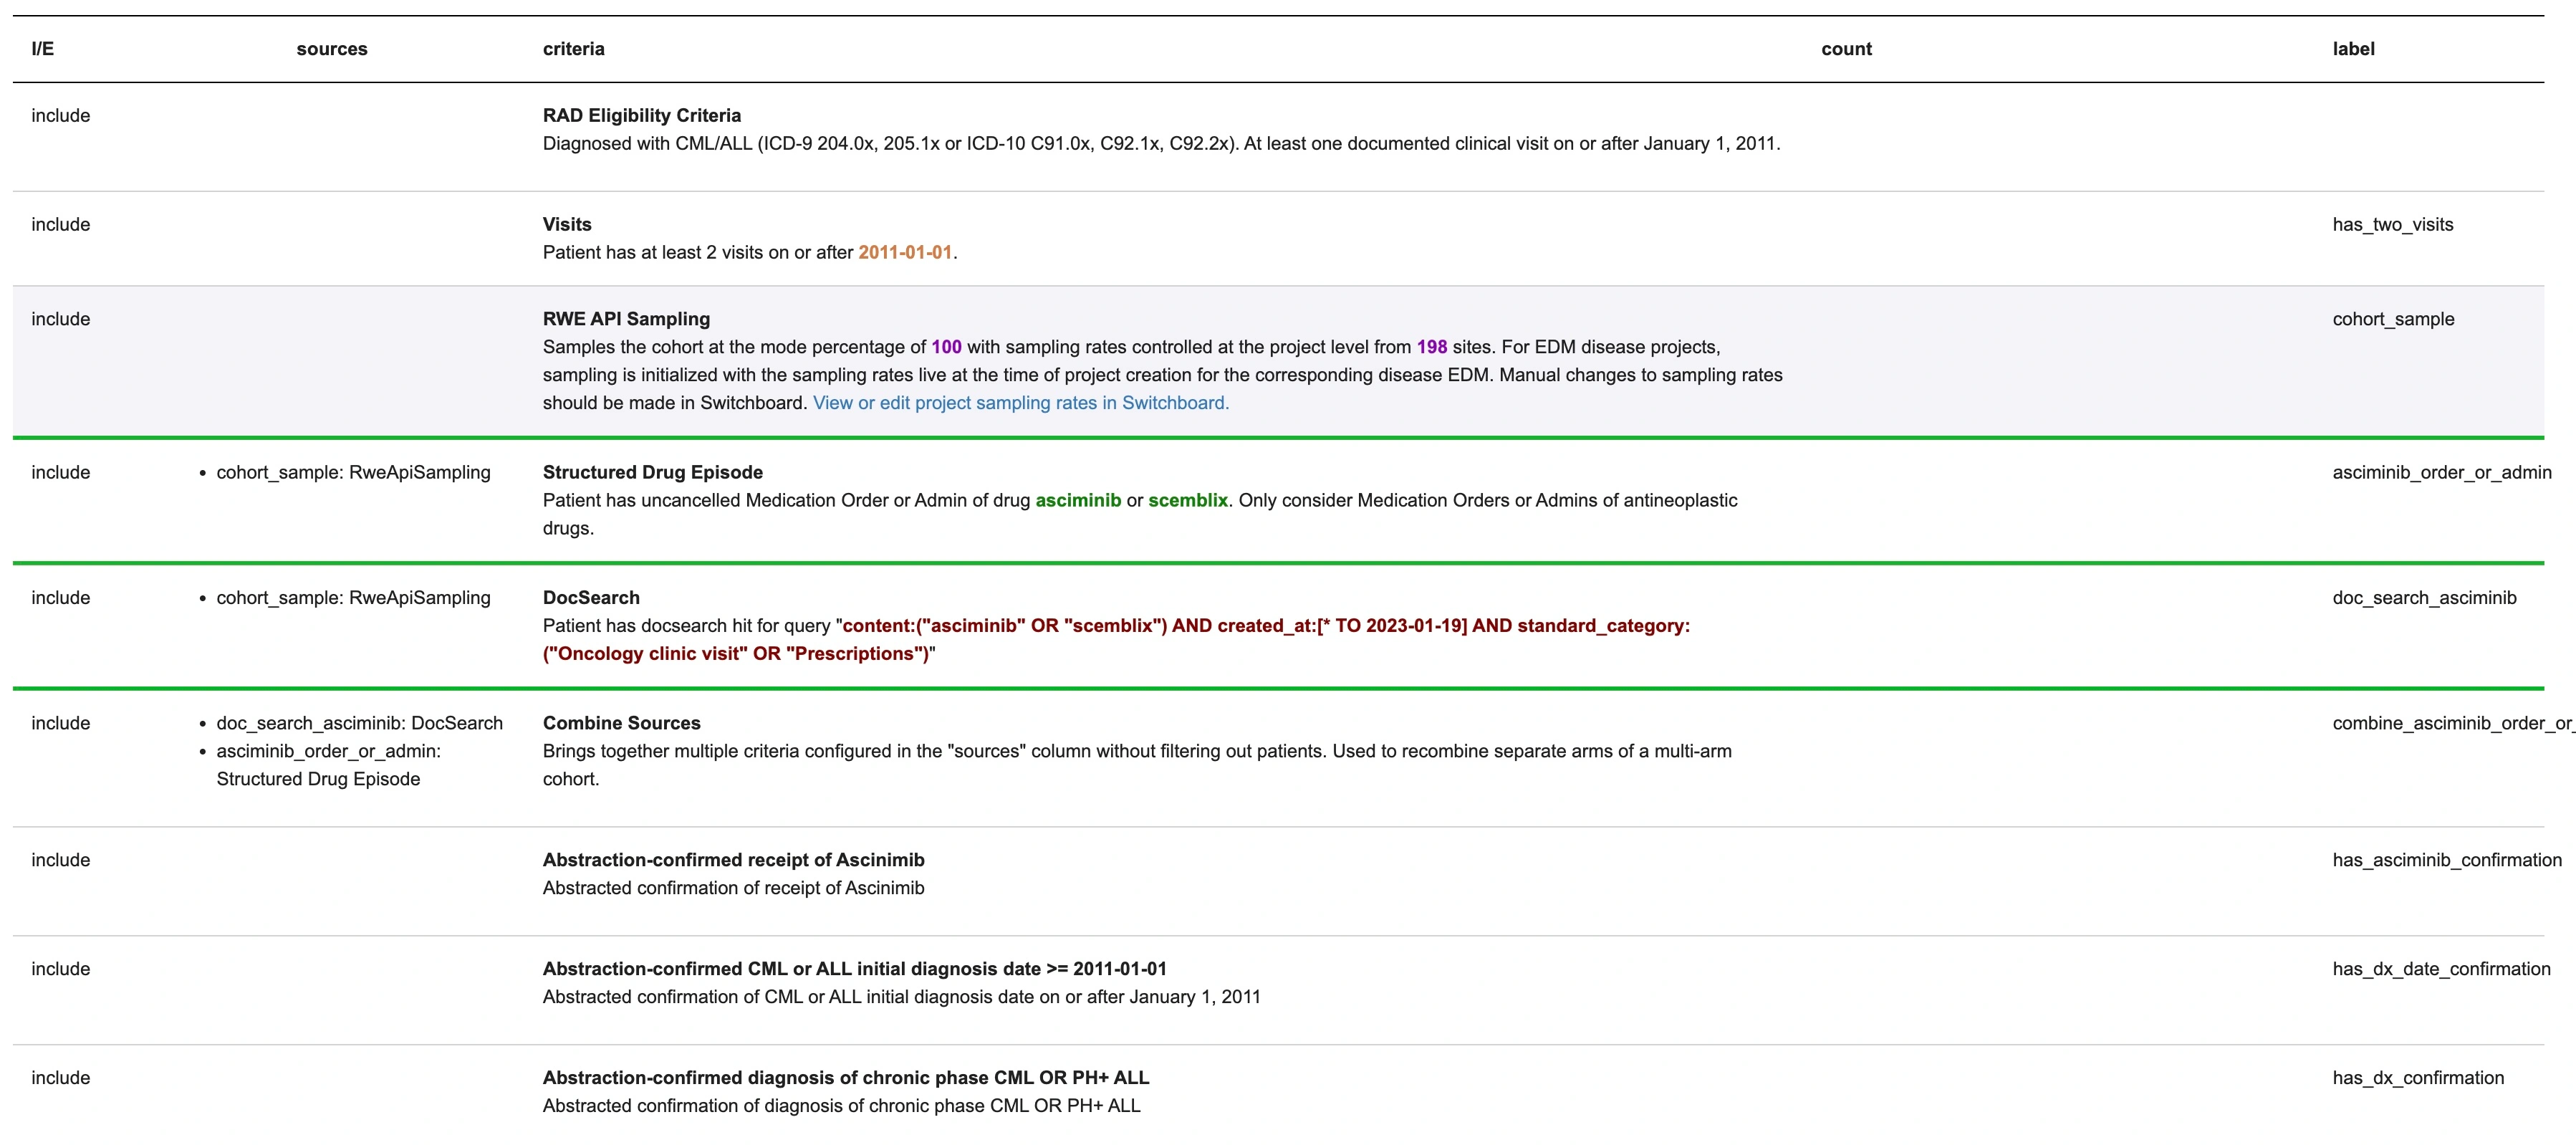Click the has_dx_confirmation label
This screenshot has width=2576, height=1145.
[2417, 1078]
